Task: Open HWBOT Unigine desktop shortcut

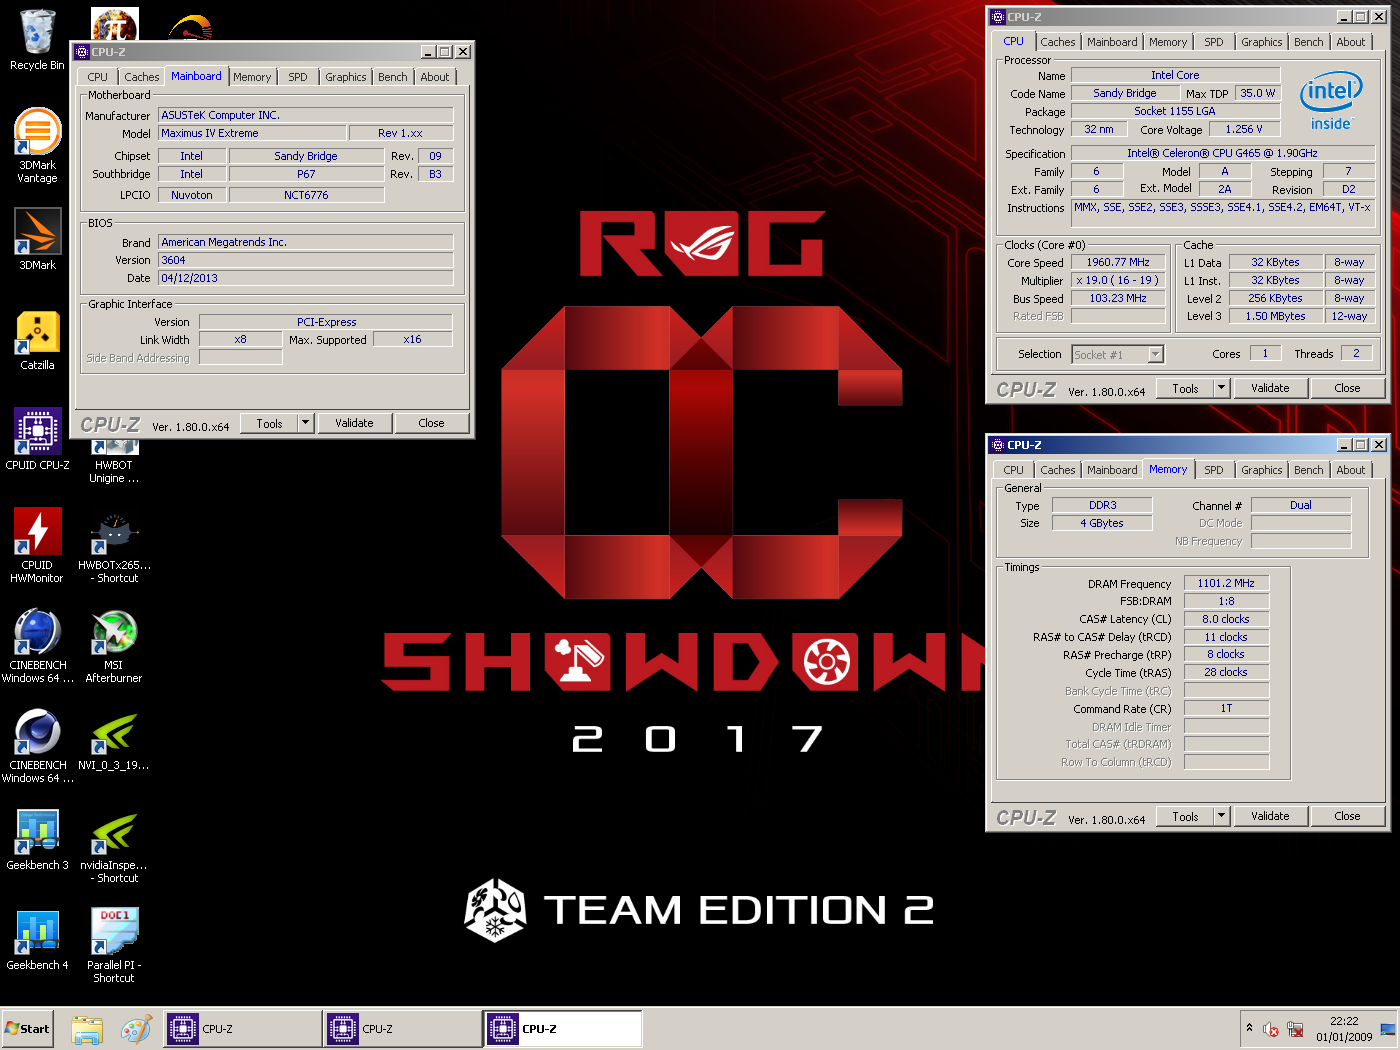Action: pos(114,462)
